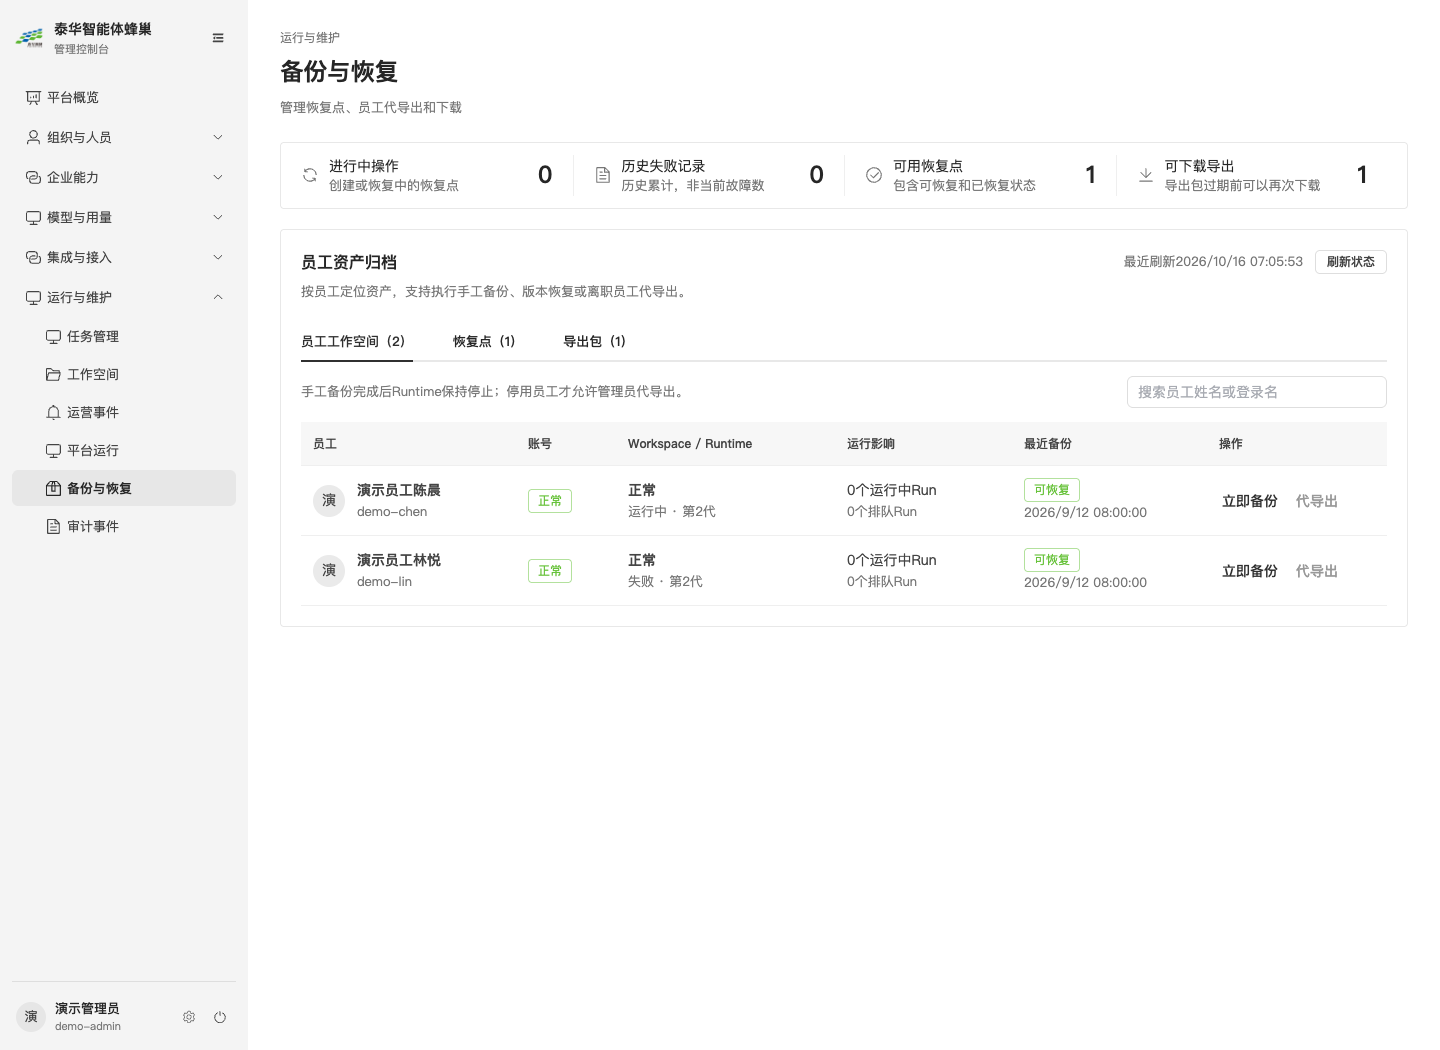Open the 导出包 tab

coord(594,341)
